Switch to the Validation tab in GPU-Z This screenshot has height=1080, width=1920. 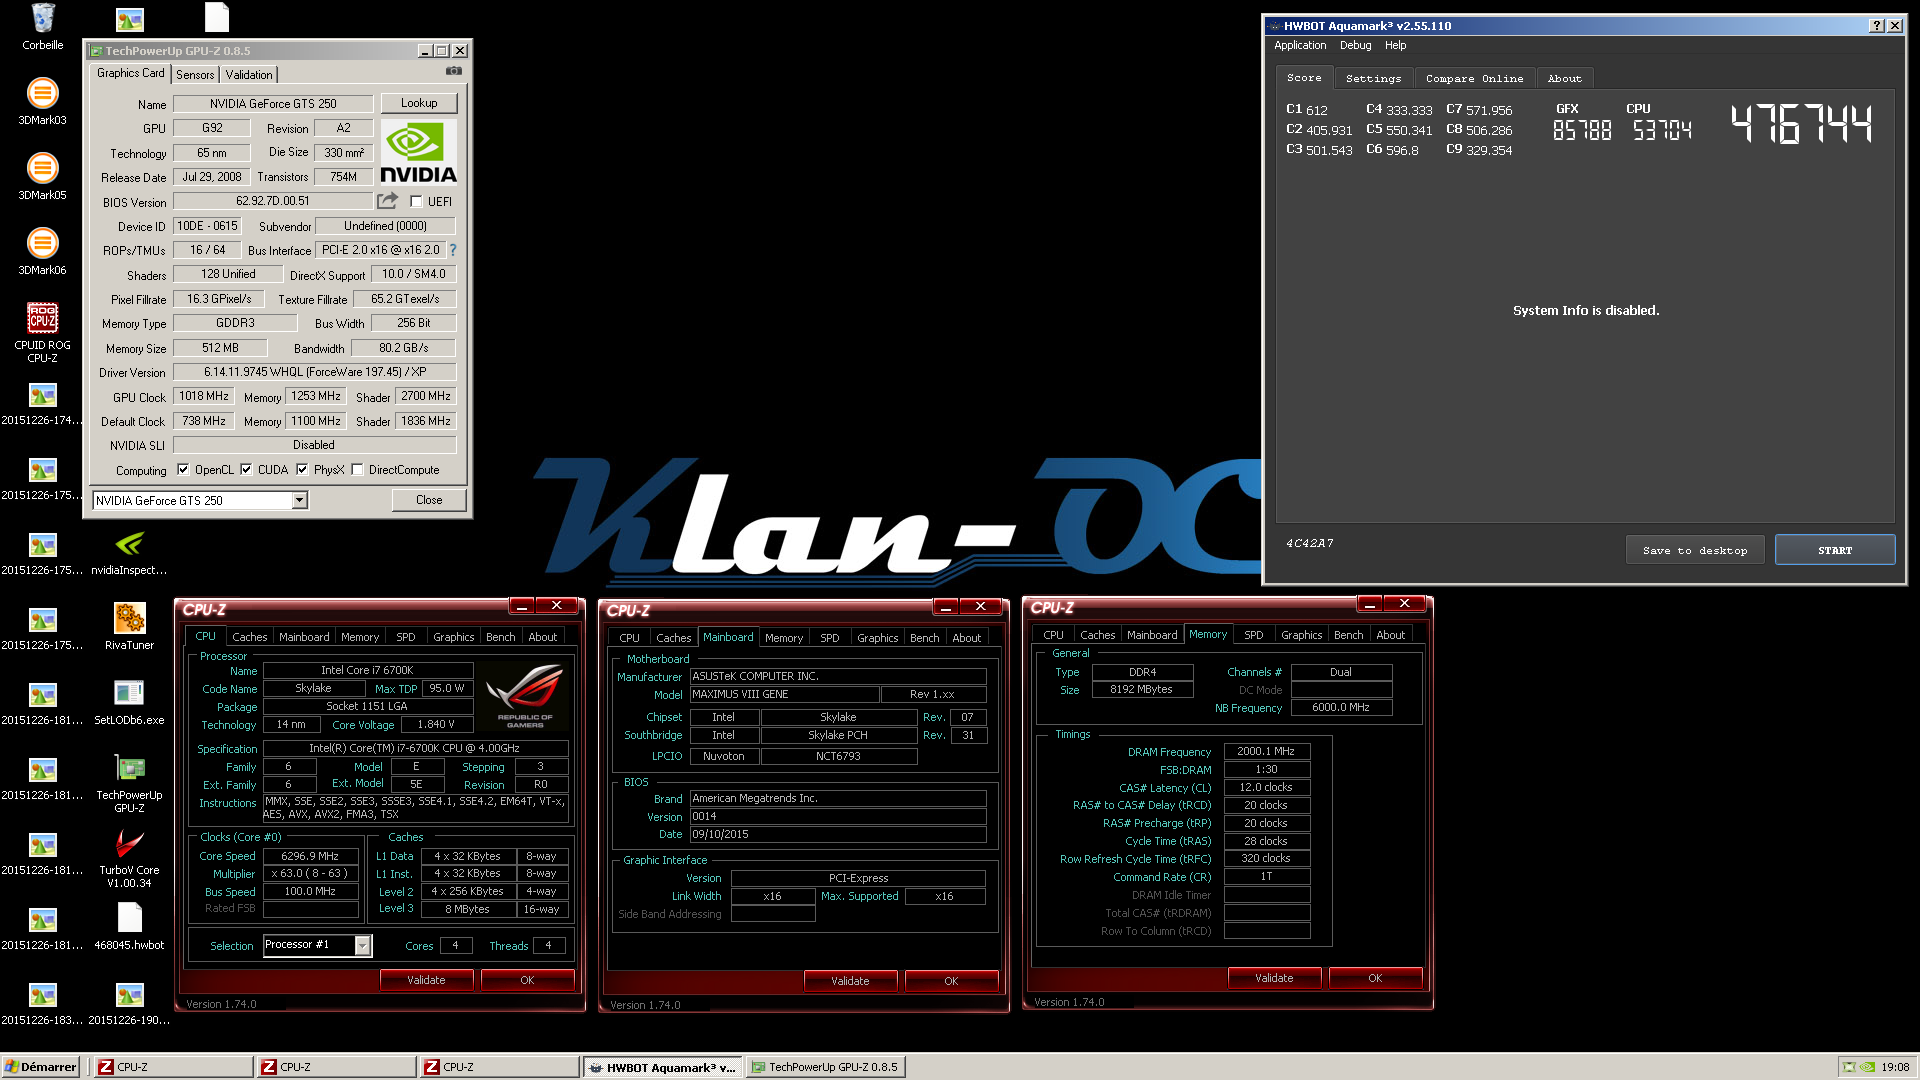[249, 75]
